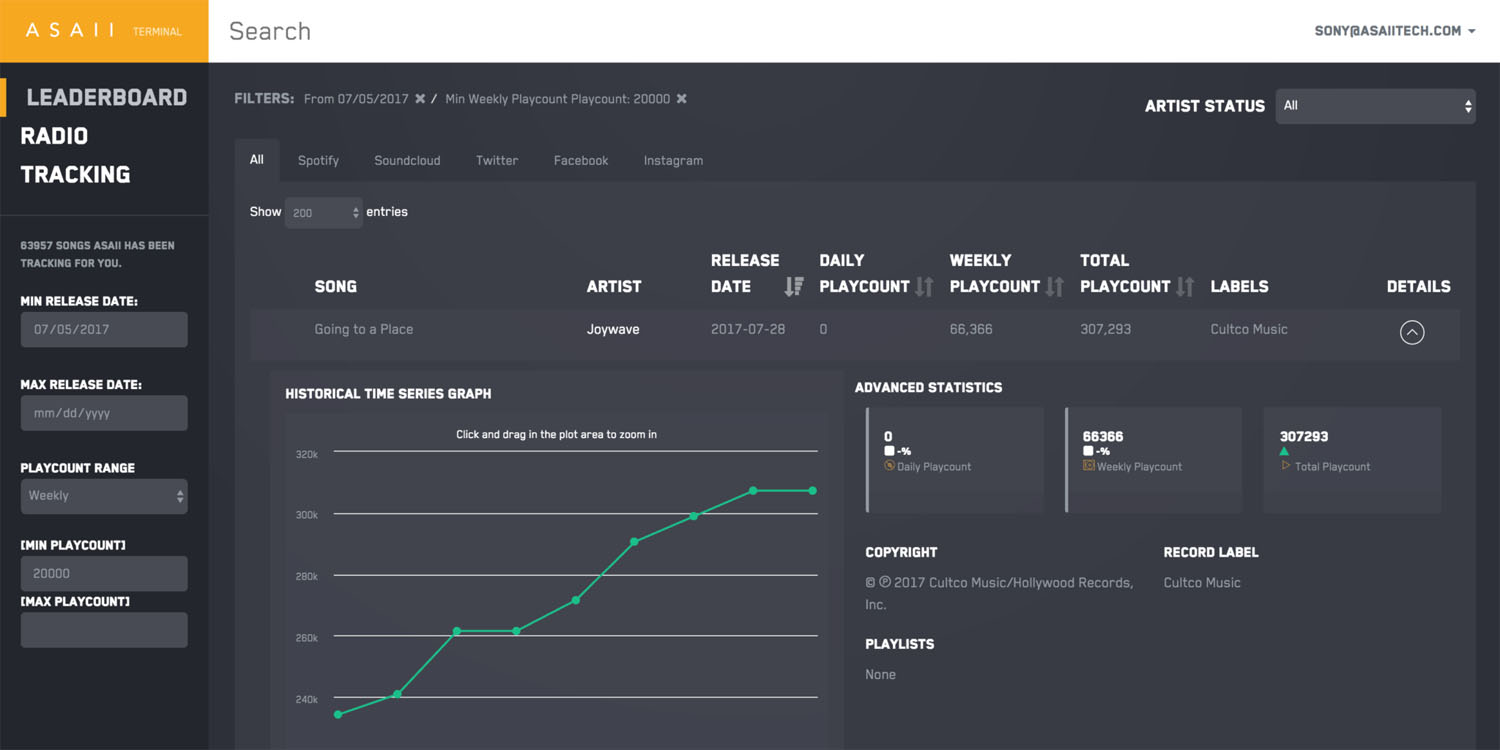Click the Weekly Playcount stat icon
The image size is (1500, 750).
[x=1089, y=466]
